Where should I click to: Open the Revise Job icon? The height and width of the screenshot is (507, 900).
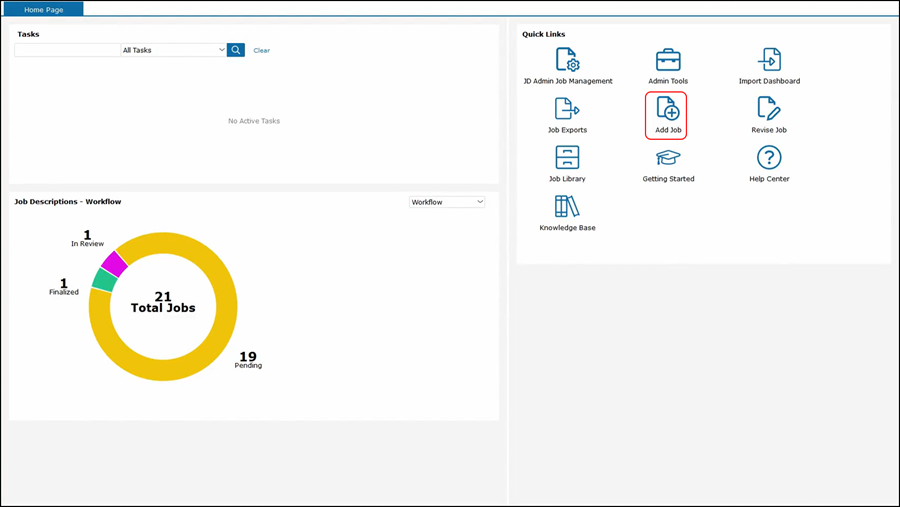pos(768,109)
